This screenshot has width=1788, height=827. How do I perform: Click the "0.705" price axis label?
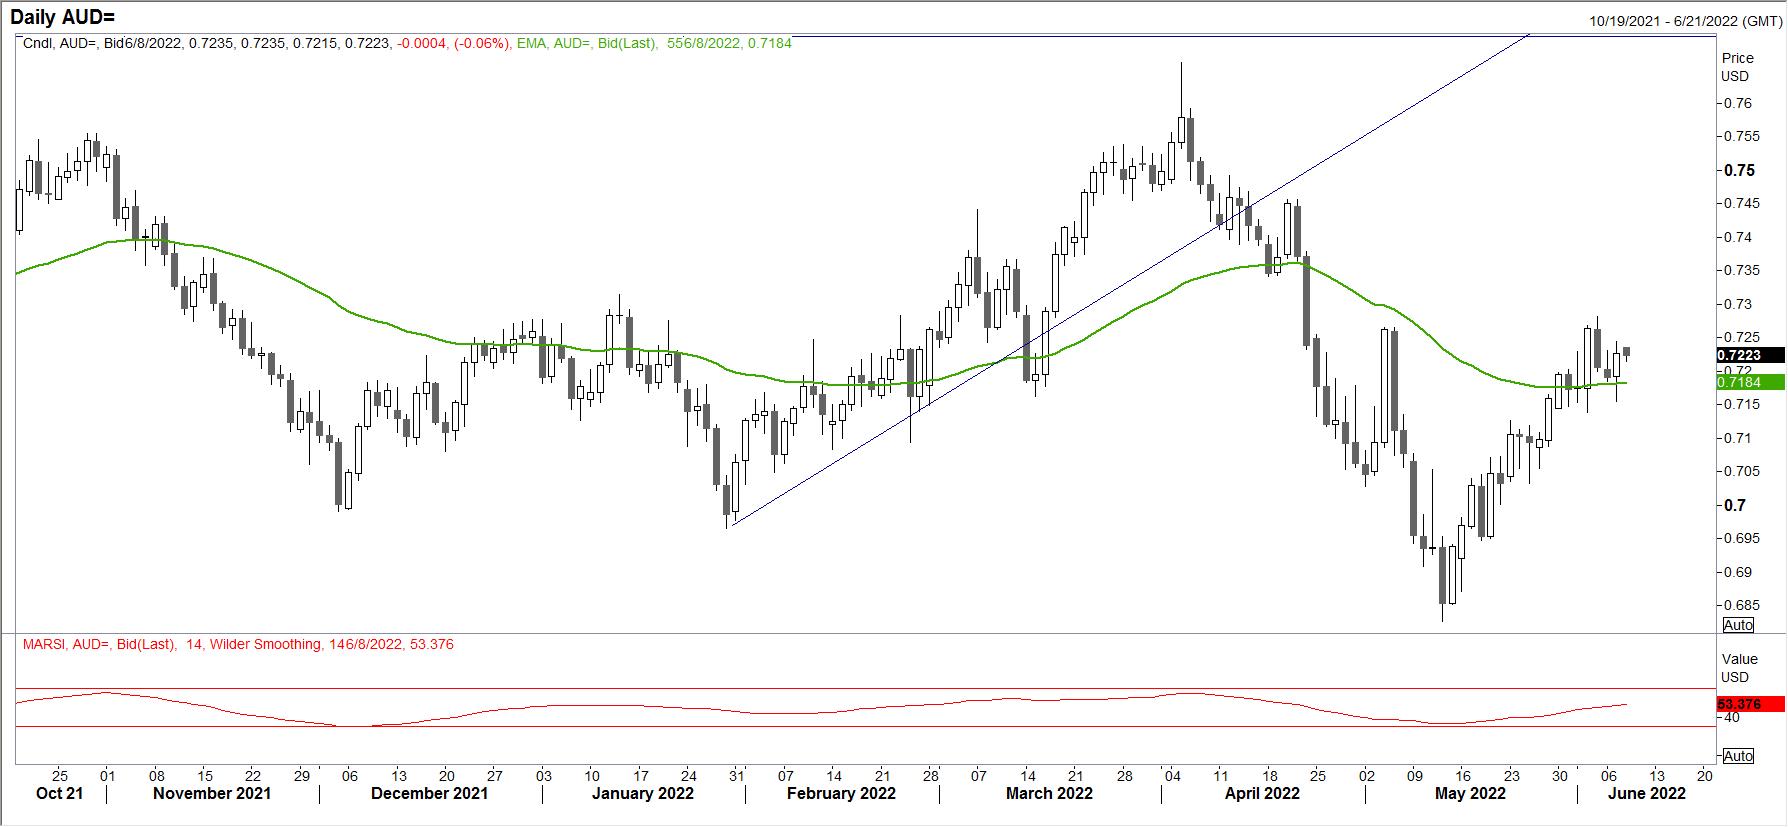[x=1742, y=471]
